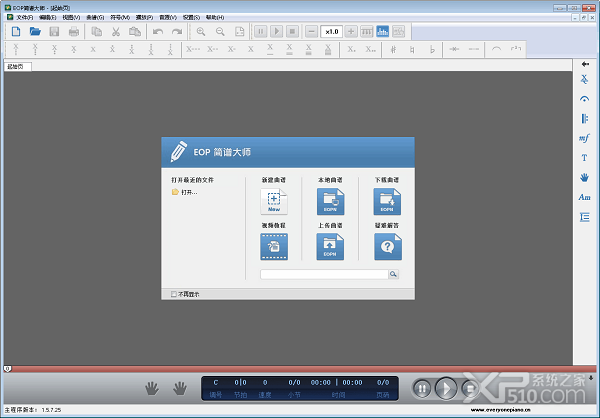Open 疑难解答 help question icon
Image resolution: width=600 pixels, height=418 pixels.
pyautogui.click(x=388, y=247)
